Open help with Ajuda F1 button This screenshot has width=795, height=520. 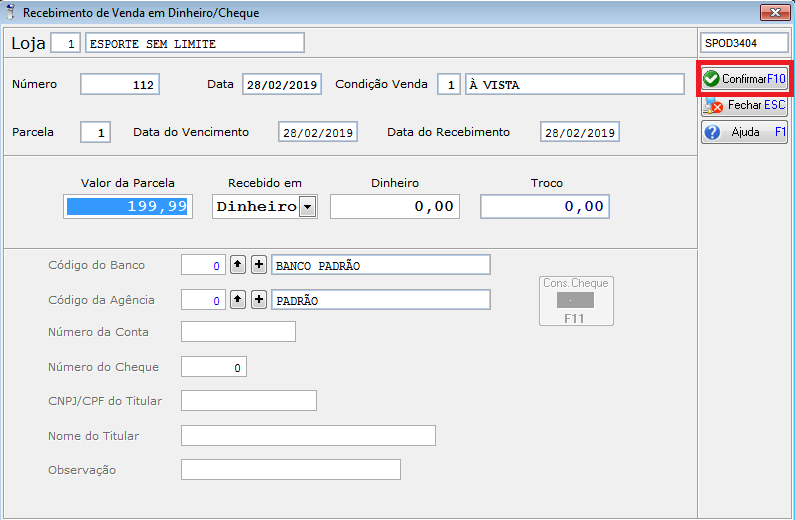pos(745,132)
